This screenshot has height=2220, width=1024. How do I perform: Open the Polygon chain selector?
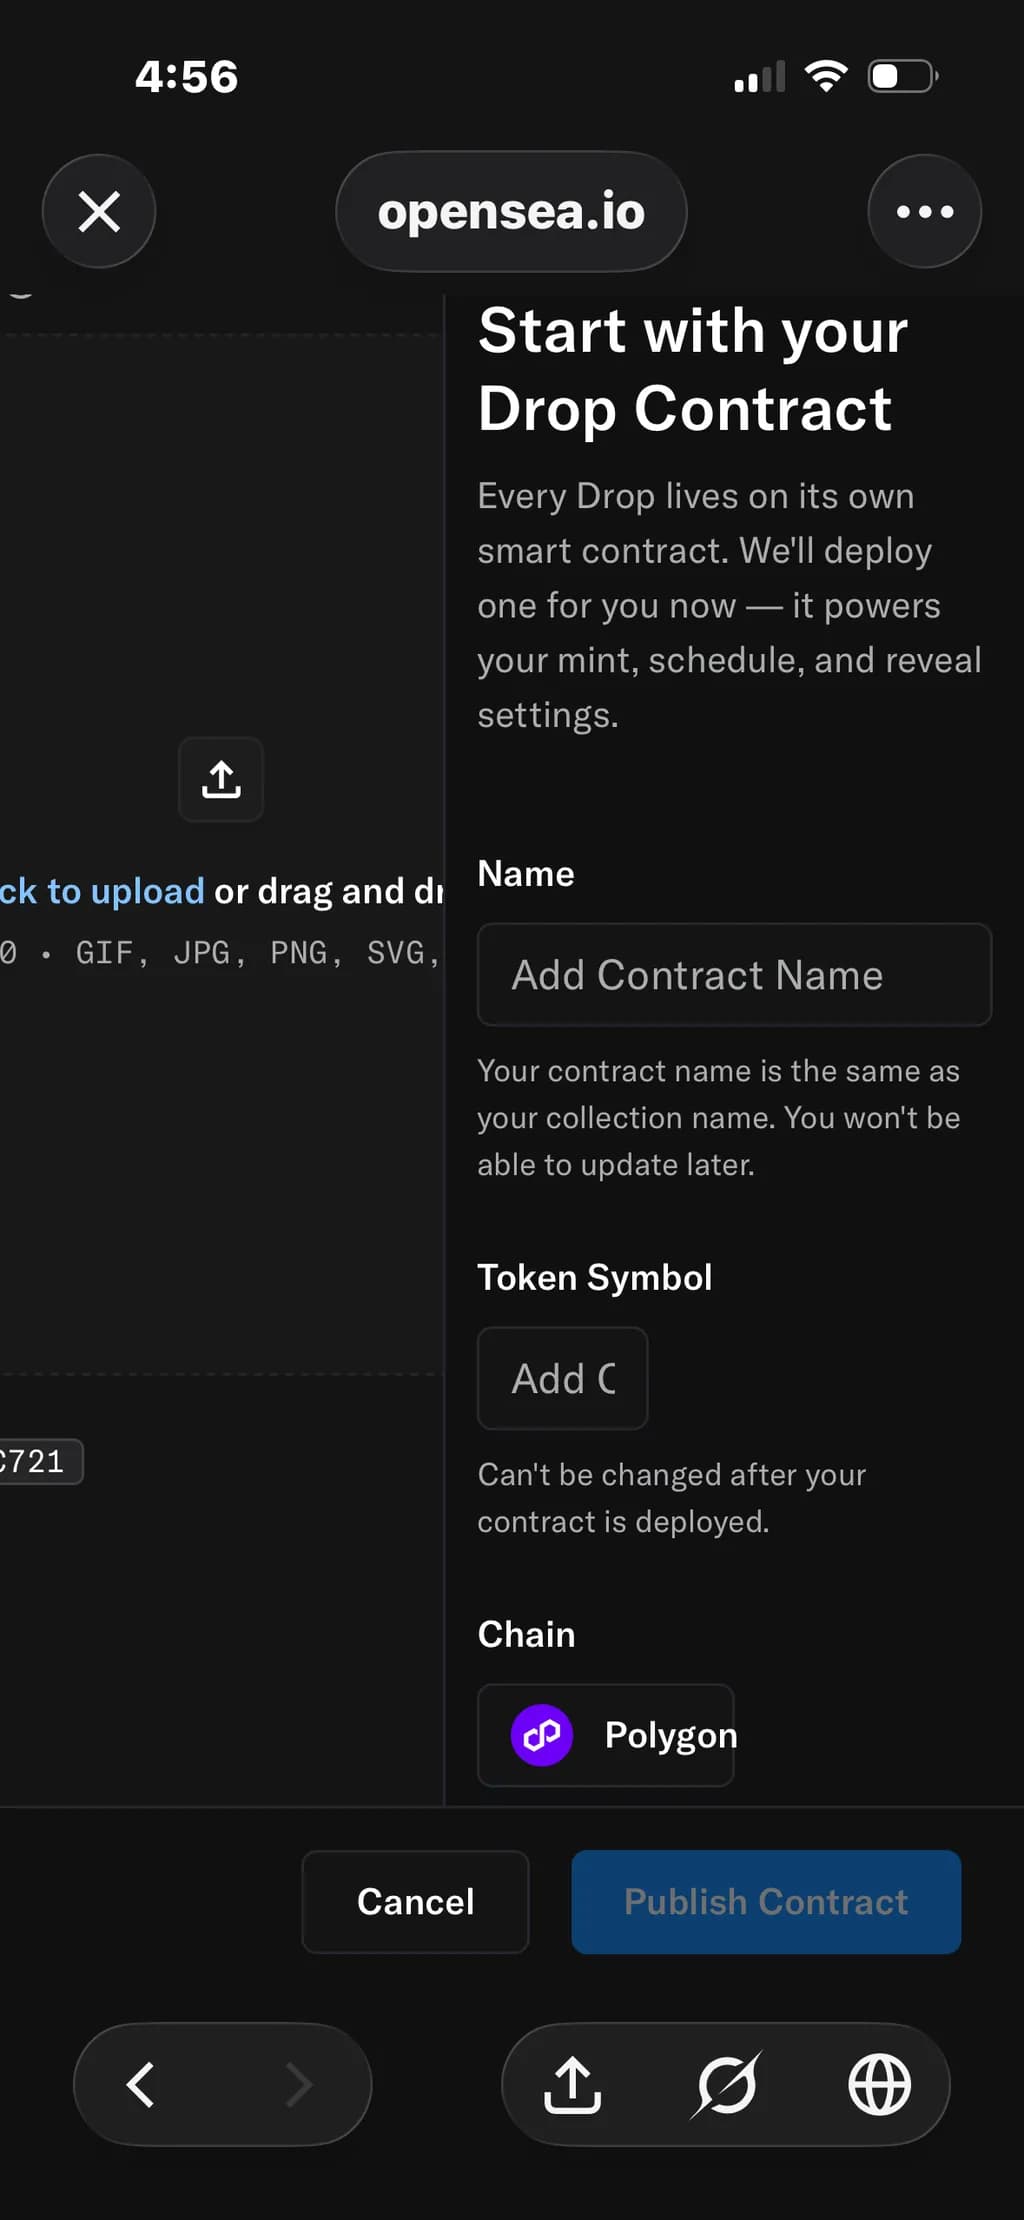(x=606, y=1735)
